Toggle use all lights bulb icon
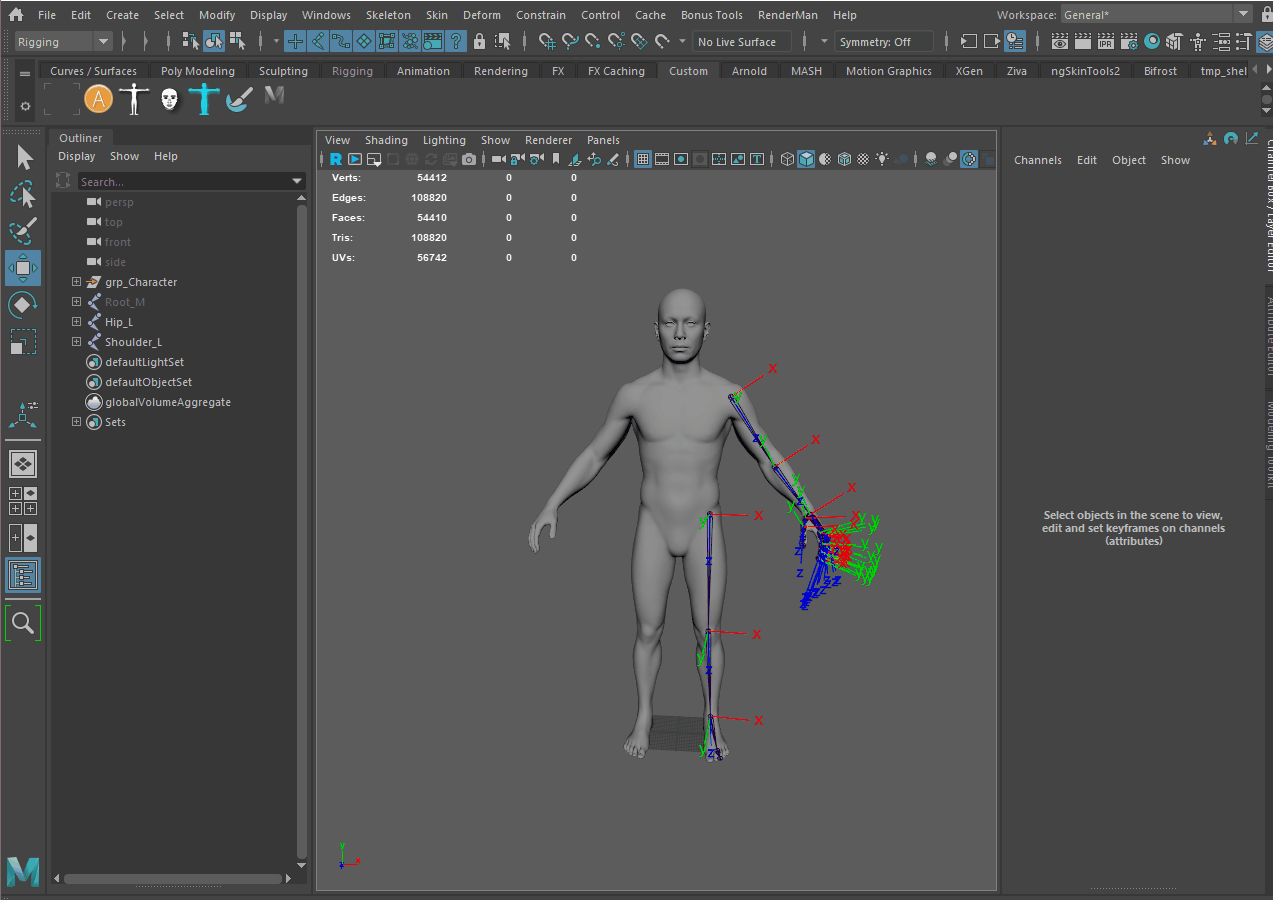 pyautogui.click(x=883, y=159)
